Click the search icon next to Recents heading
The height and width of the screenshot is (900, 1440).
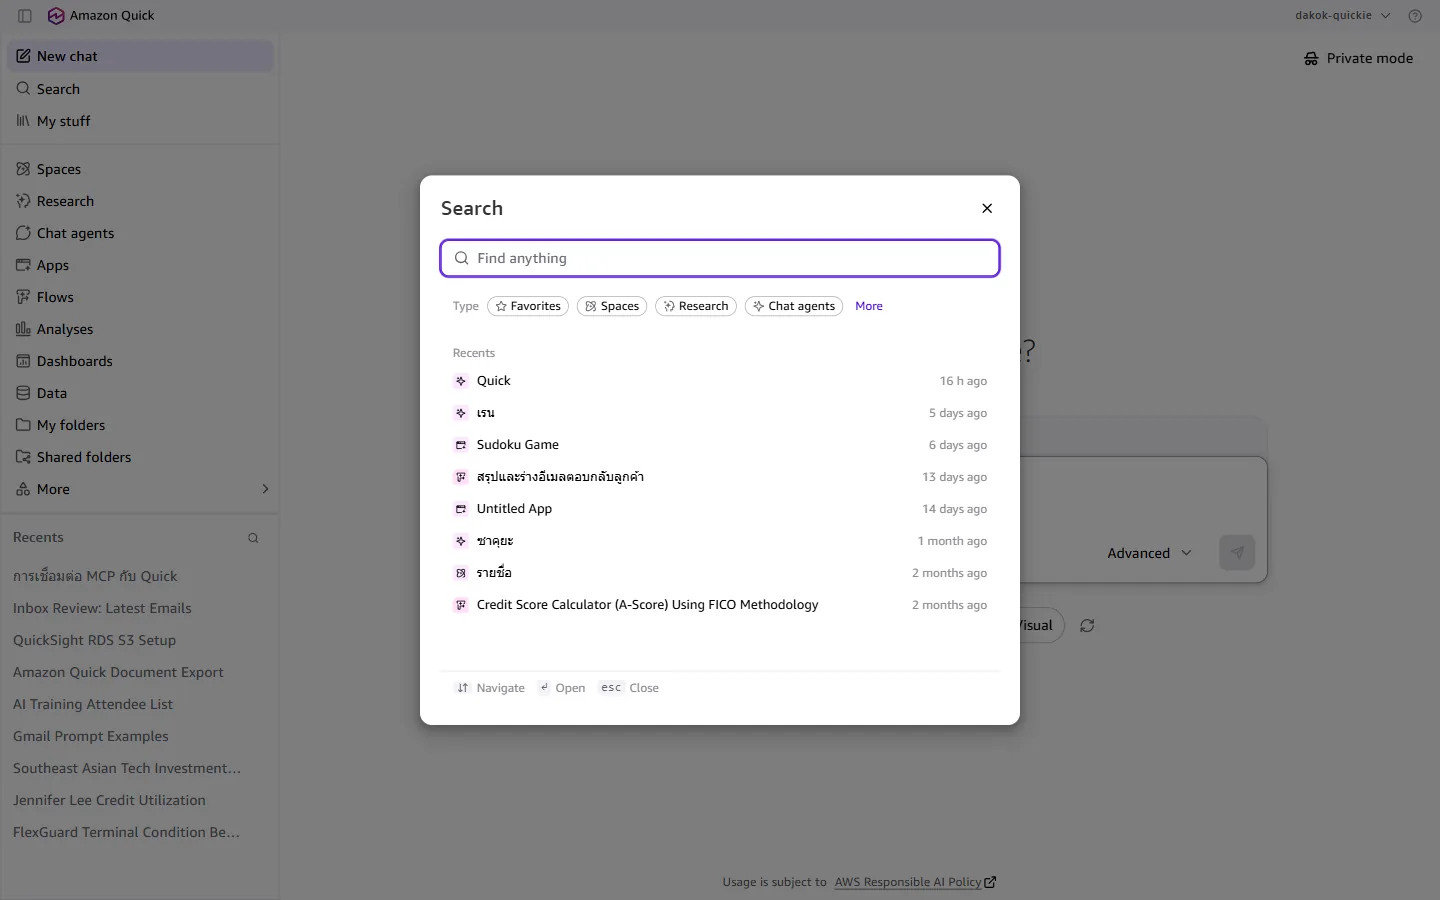click(253, 538)
